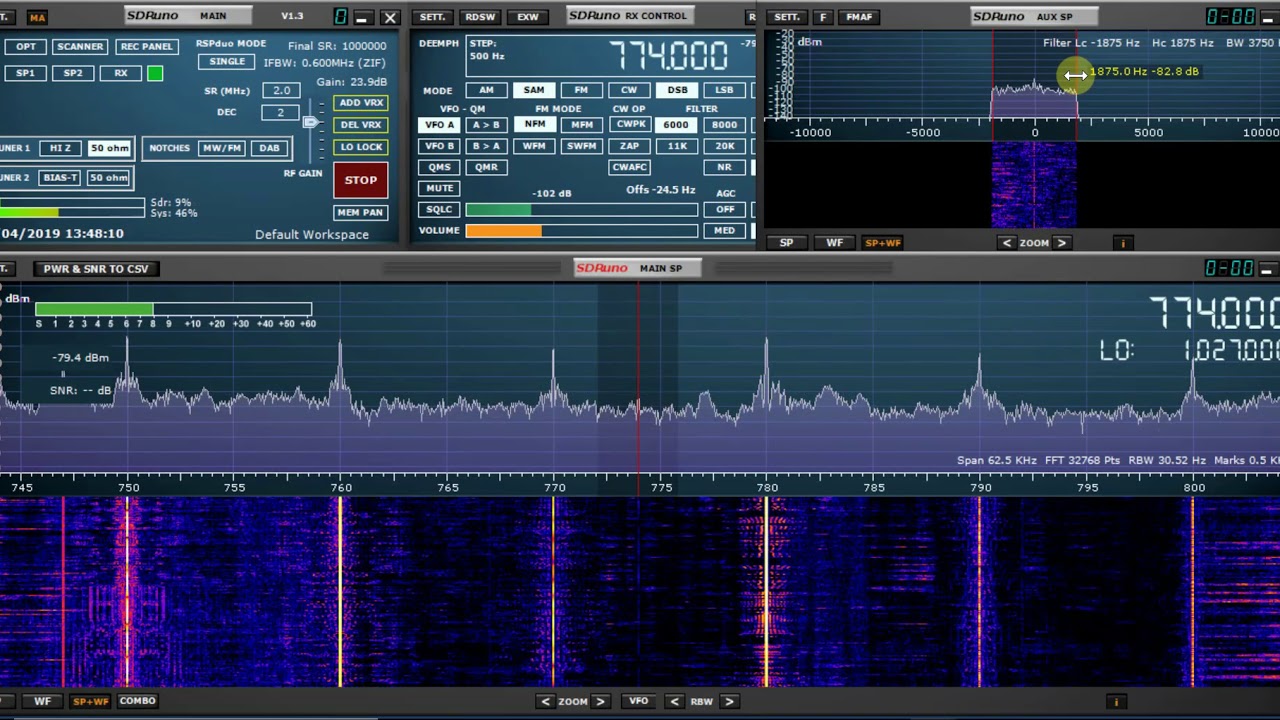The width and height of the screenshot is (1280, 720).
Task: Select 50 ohm input for Tuner 1
Action: [x=109, y=148]
